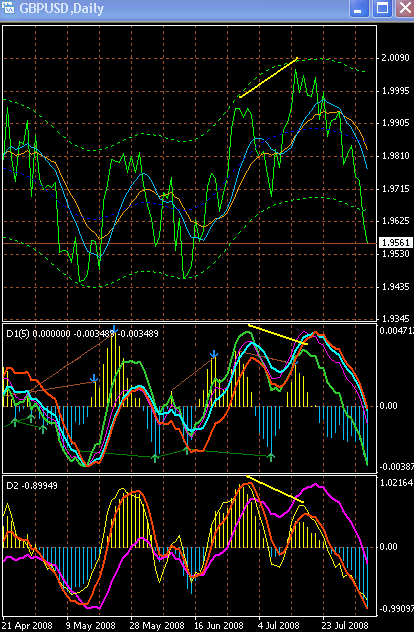Screen dimensions: 414x633
Task: Click the 2.0090 price scale label
Action: [395, 58]
